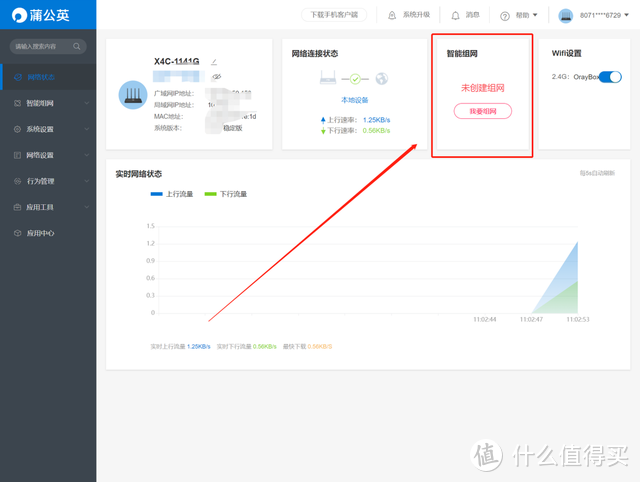Expand the 系统设置 sidebar chevron
The height and width of the screenshot is (482, 640).
87,129
